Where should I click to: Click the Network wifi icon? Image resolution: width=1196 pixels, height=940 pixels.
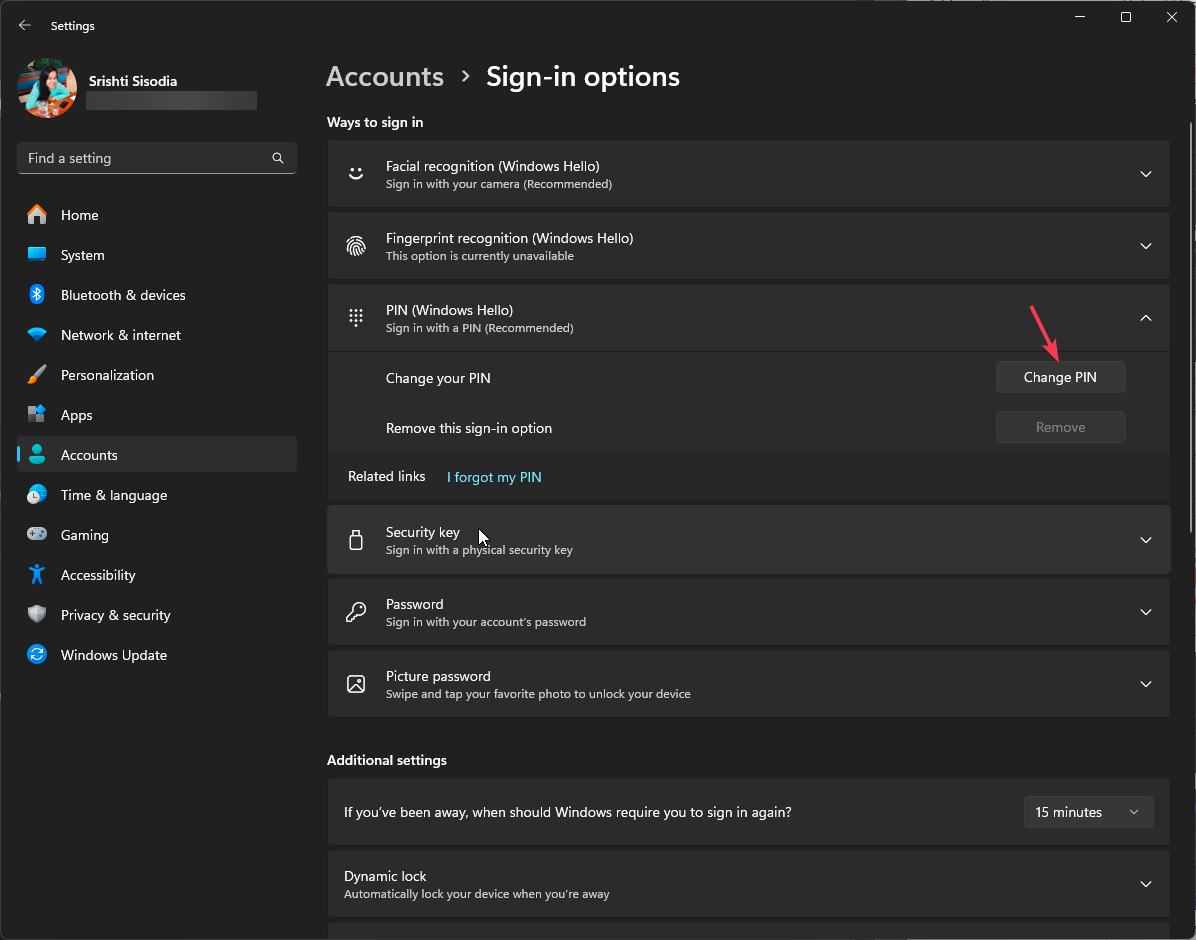tap(37, 335)
